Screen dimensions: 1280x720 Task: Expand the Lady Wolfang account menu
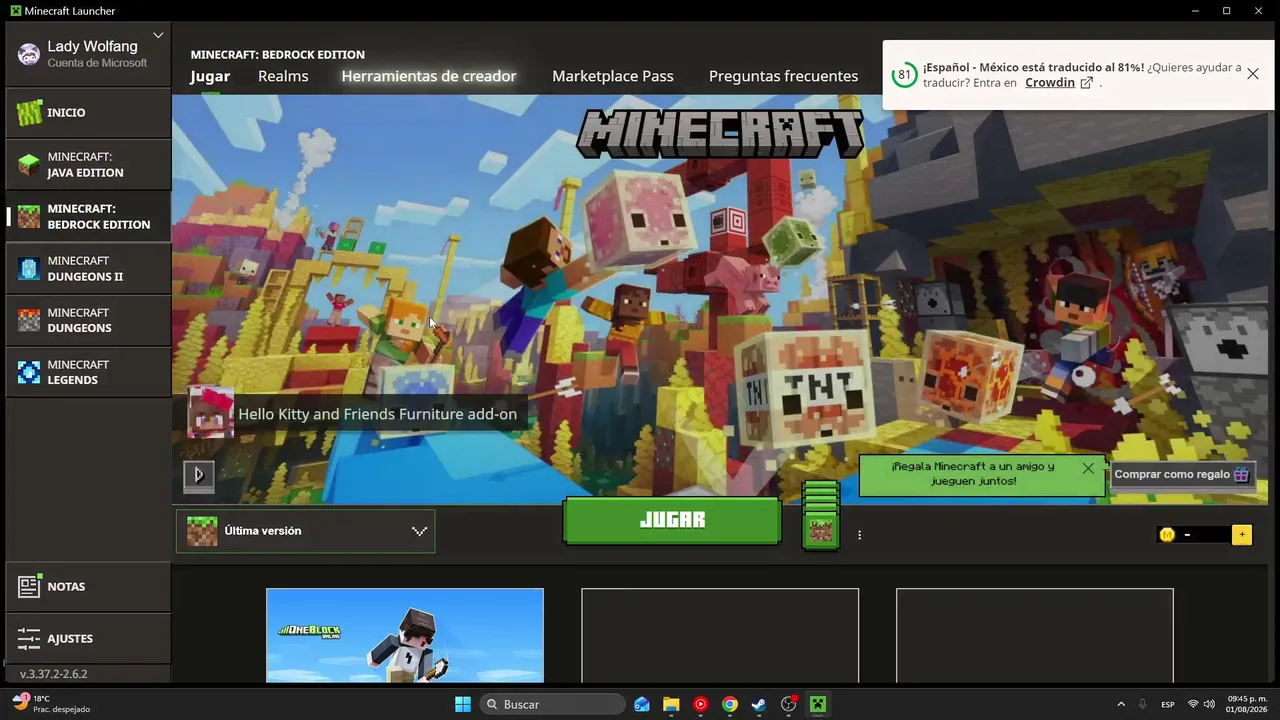[158, 36]
